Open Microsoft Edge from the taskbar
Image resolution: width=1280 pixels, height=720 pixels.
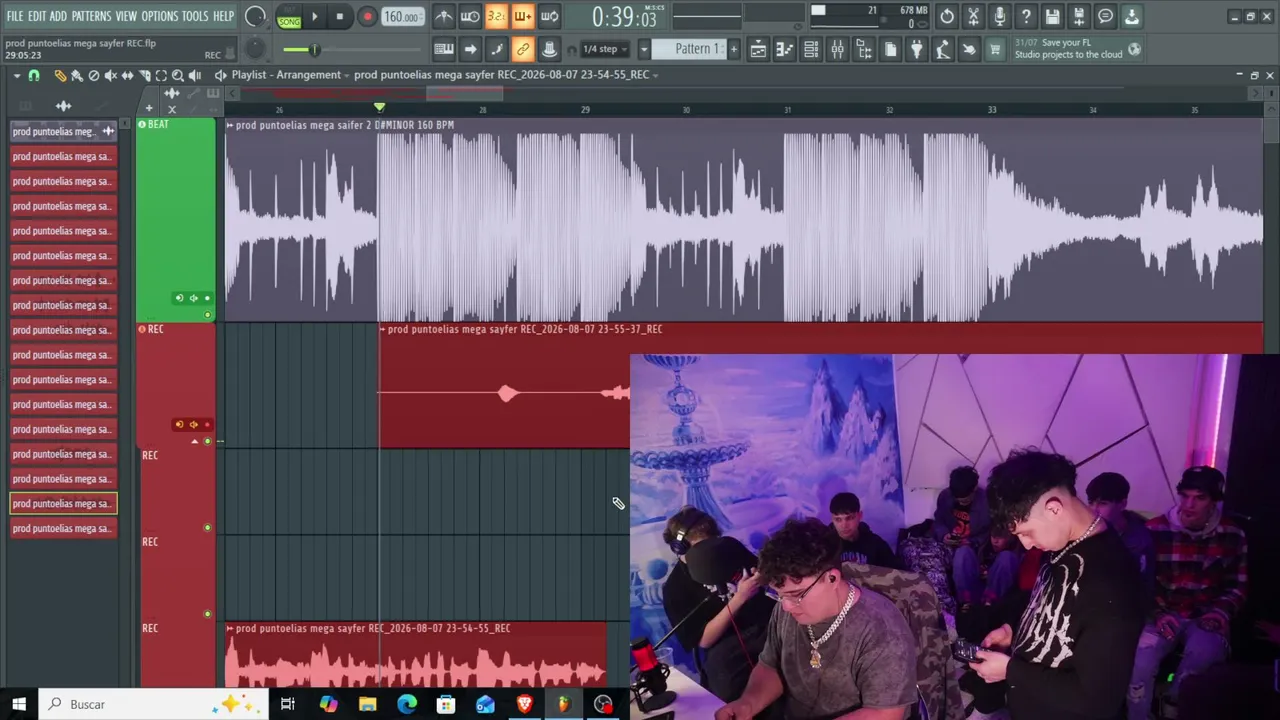407,704
